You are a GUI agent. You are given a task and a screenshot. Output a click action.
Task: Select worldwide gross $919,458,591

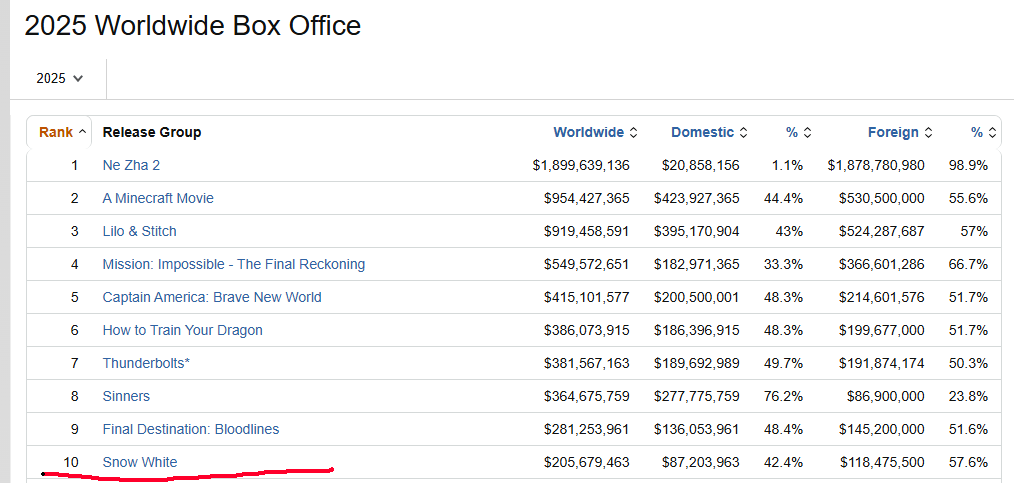[587, 231]
